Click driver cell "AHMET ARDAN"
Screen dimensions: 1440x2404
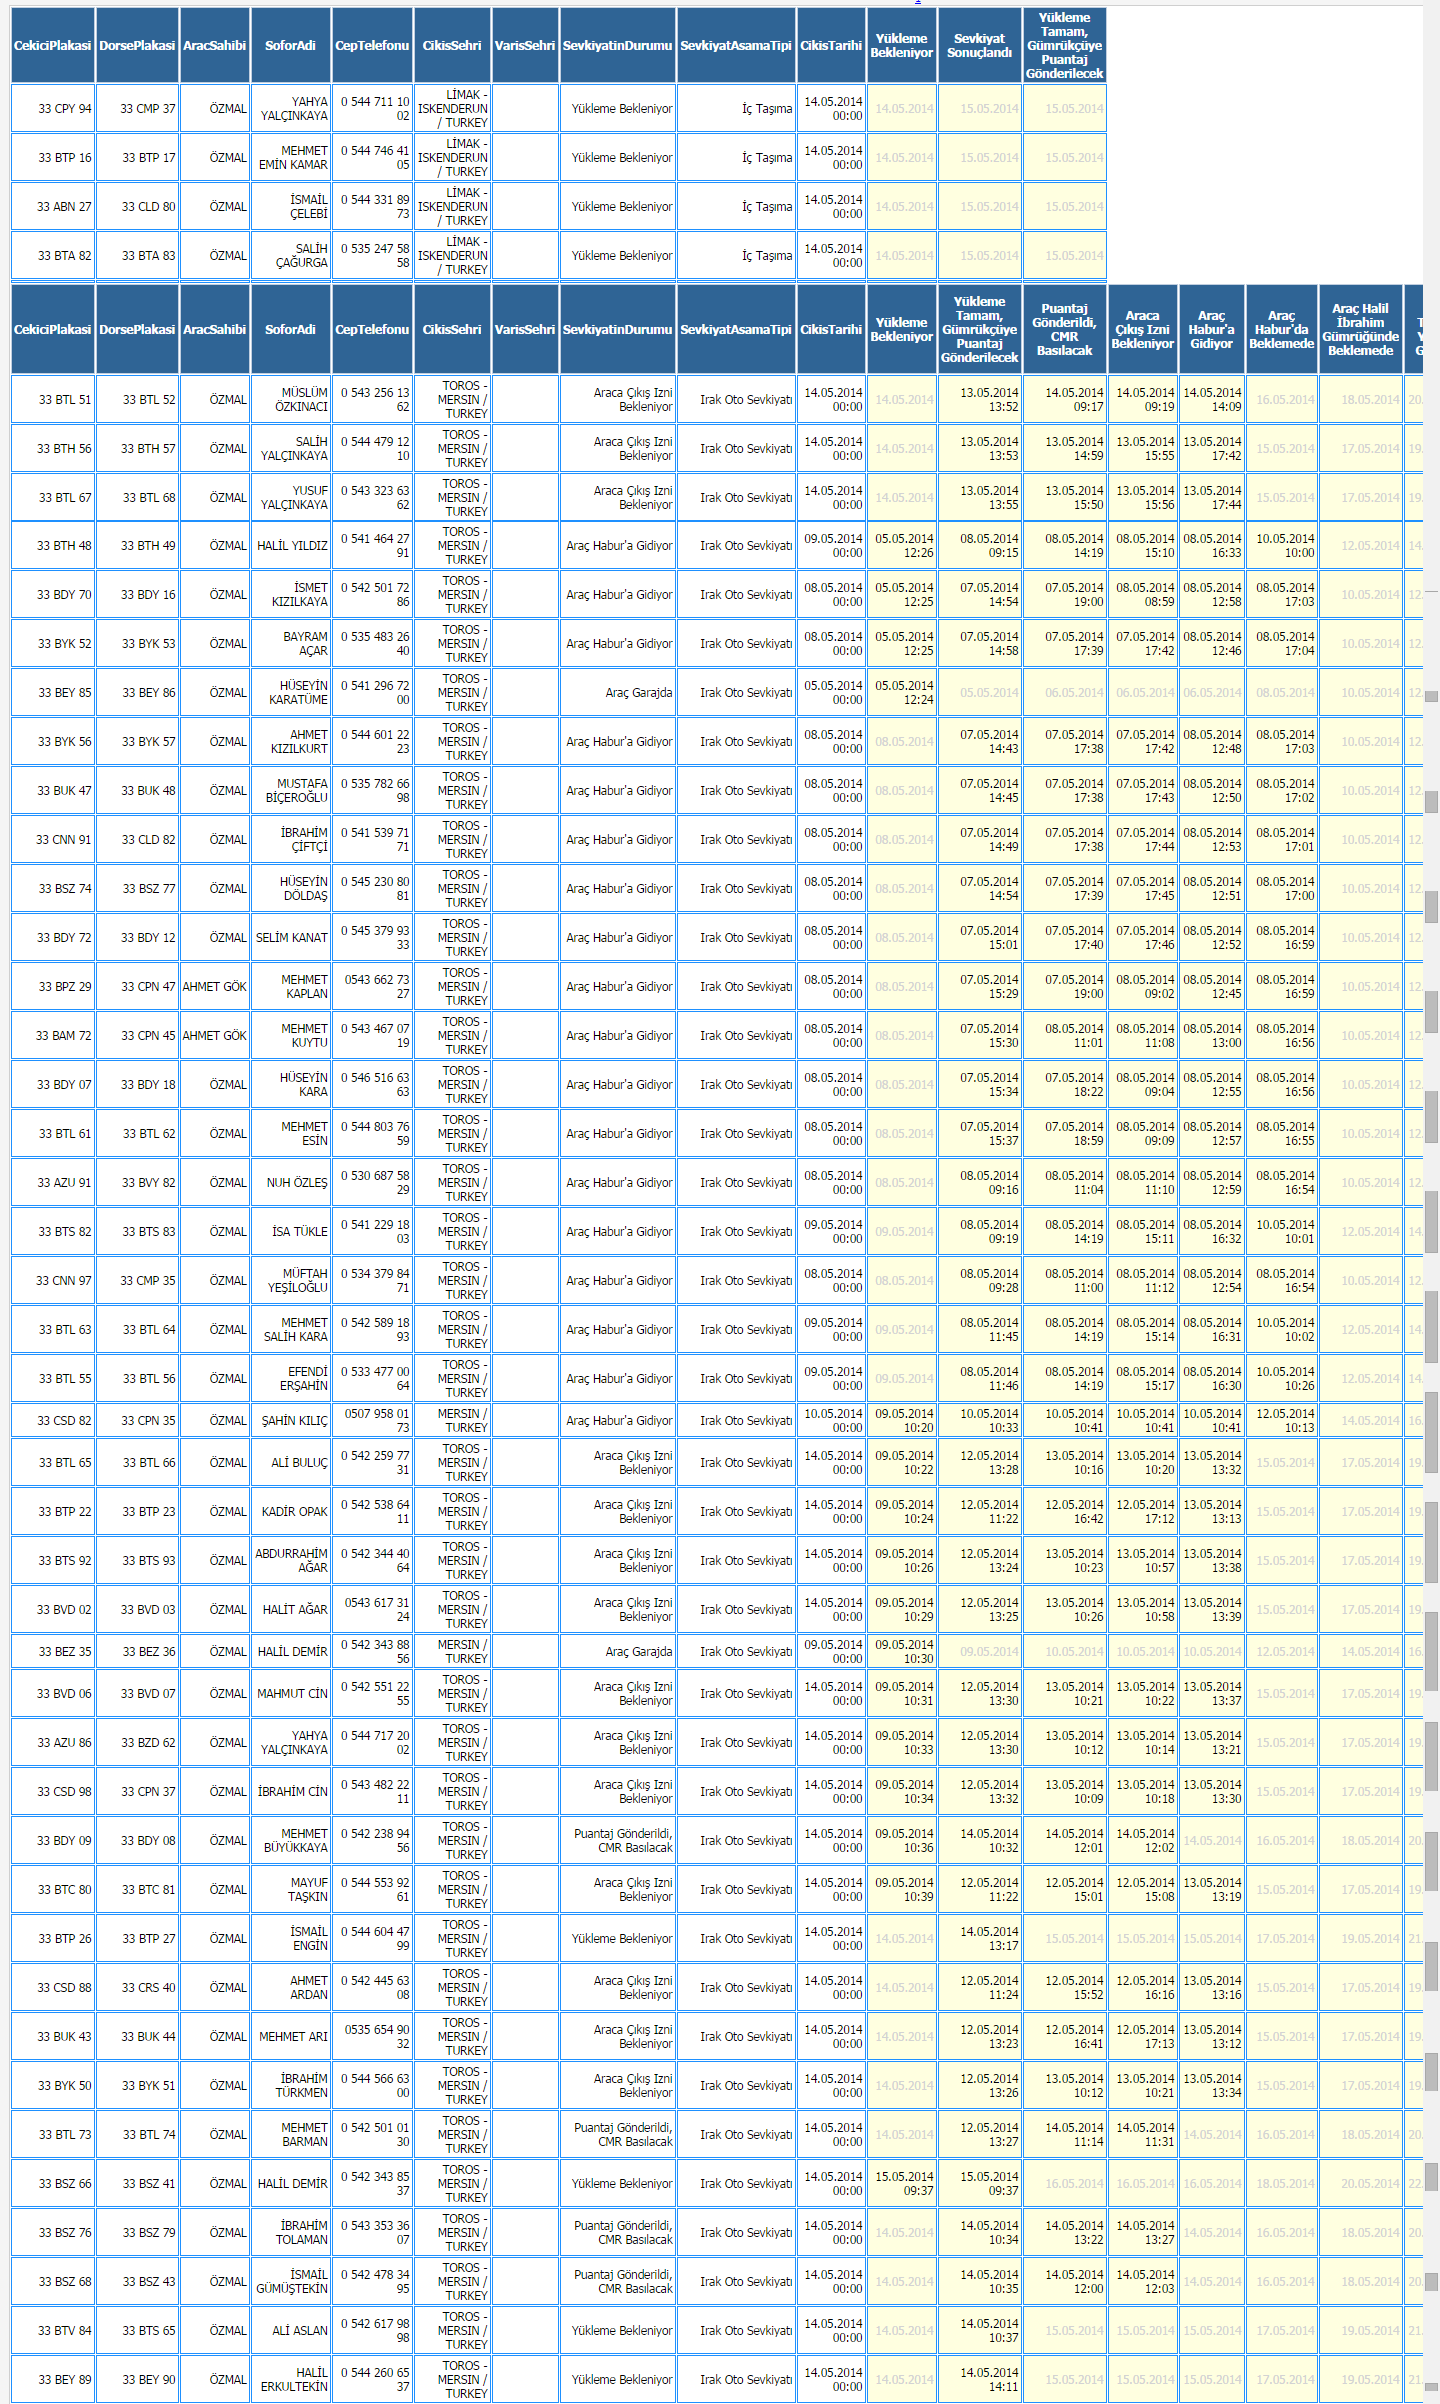tap(290, 1987)
